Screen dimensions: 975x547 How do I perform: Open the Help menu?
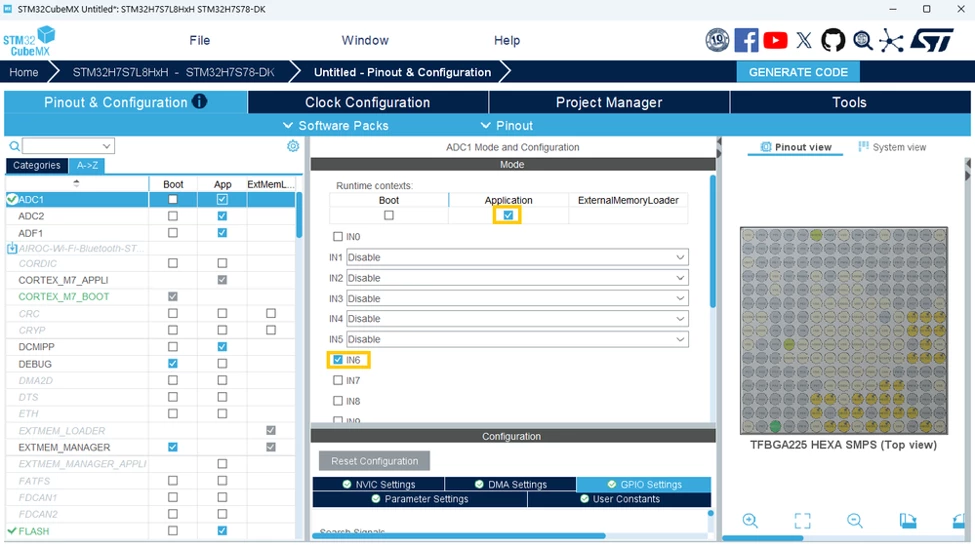[507, 40]
